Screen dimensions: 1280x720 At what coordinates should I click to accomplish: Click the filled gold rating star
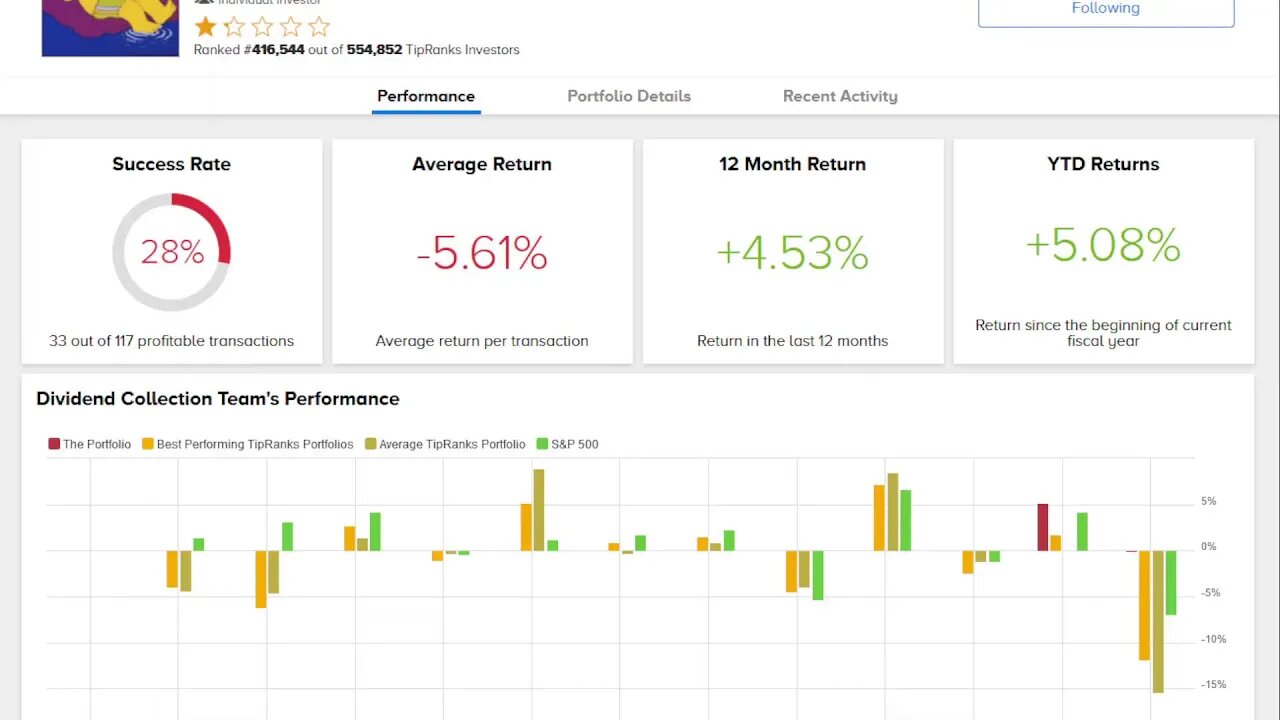point(205,26)
